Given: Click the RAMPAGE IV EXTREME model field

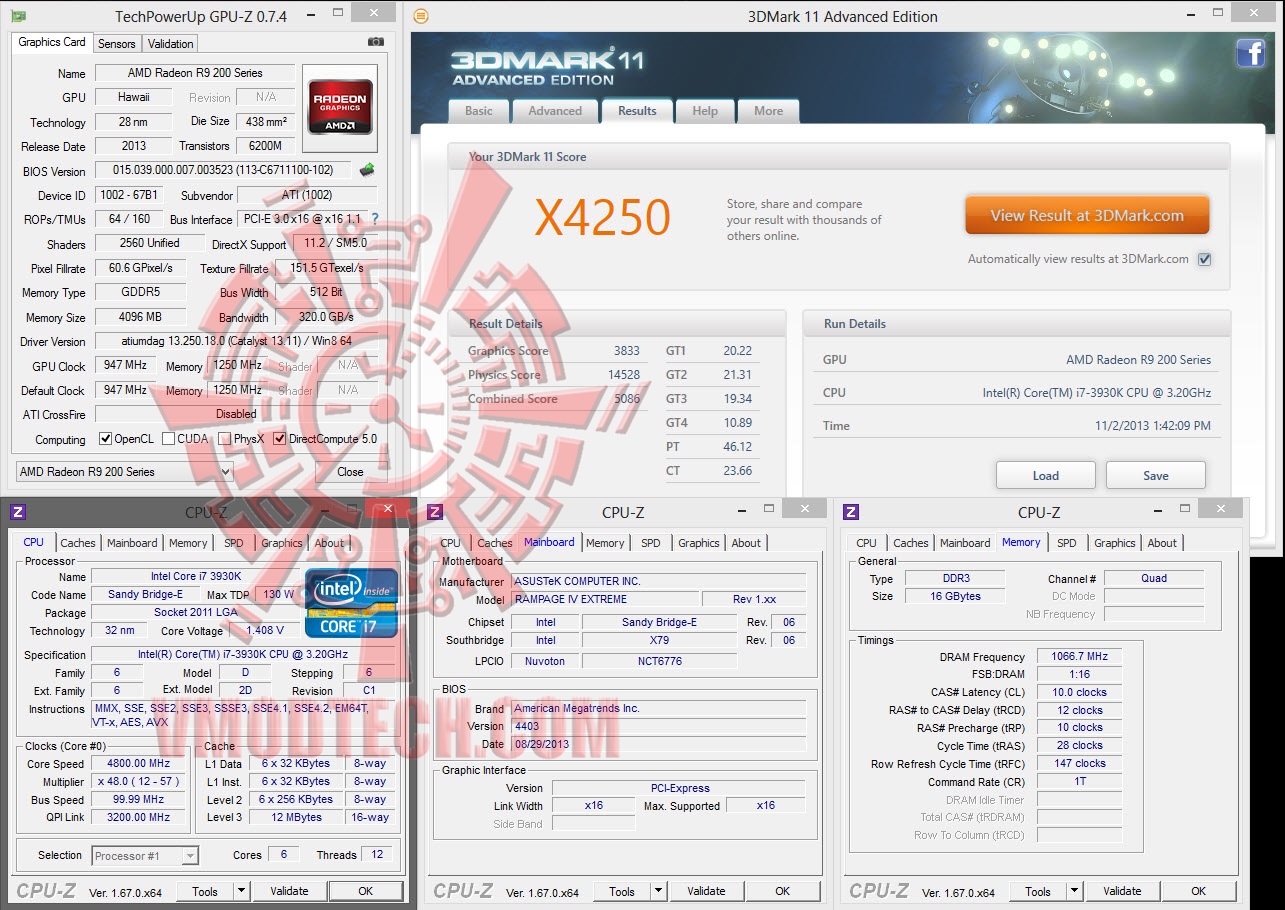Looking at the screenshot, I should coord(605,599).
